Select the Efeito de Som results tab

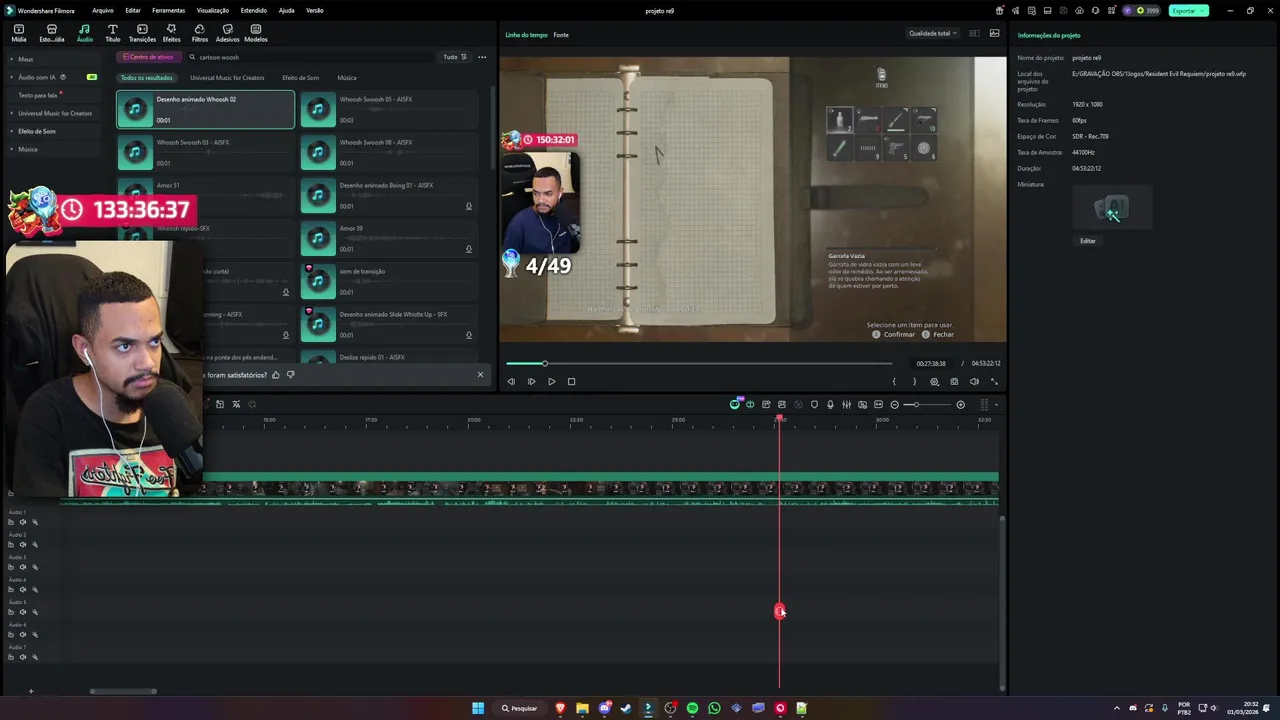[300, 77]
